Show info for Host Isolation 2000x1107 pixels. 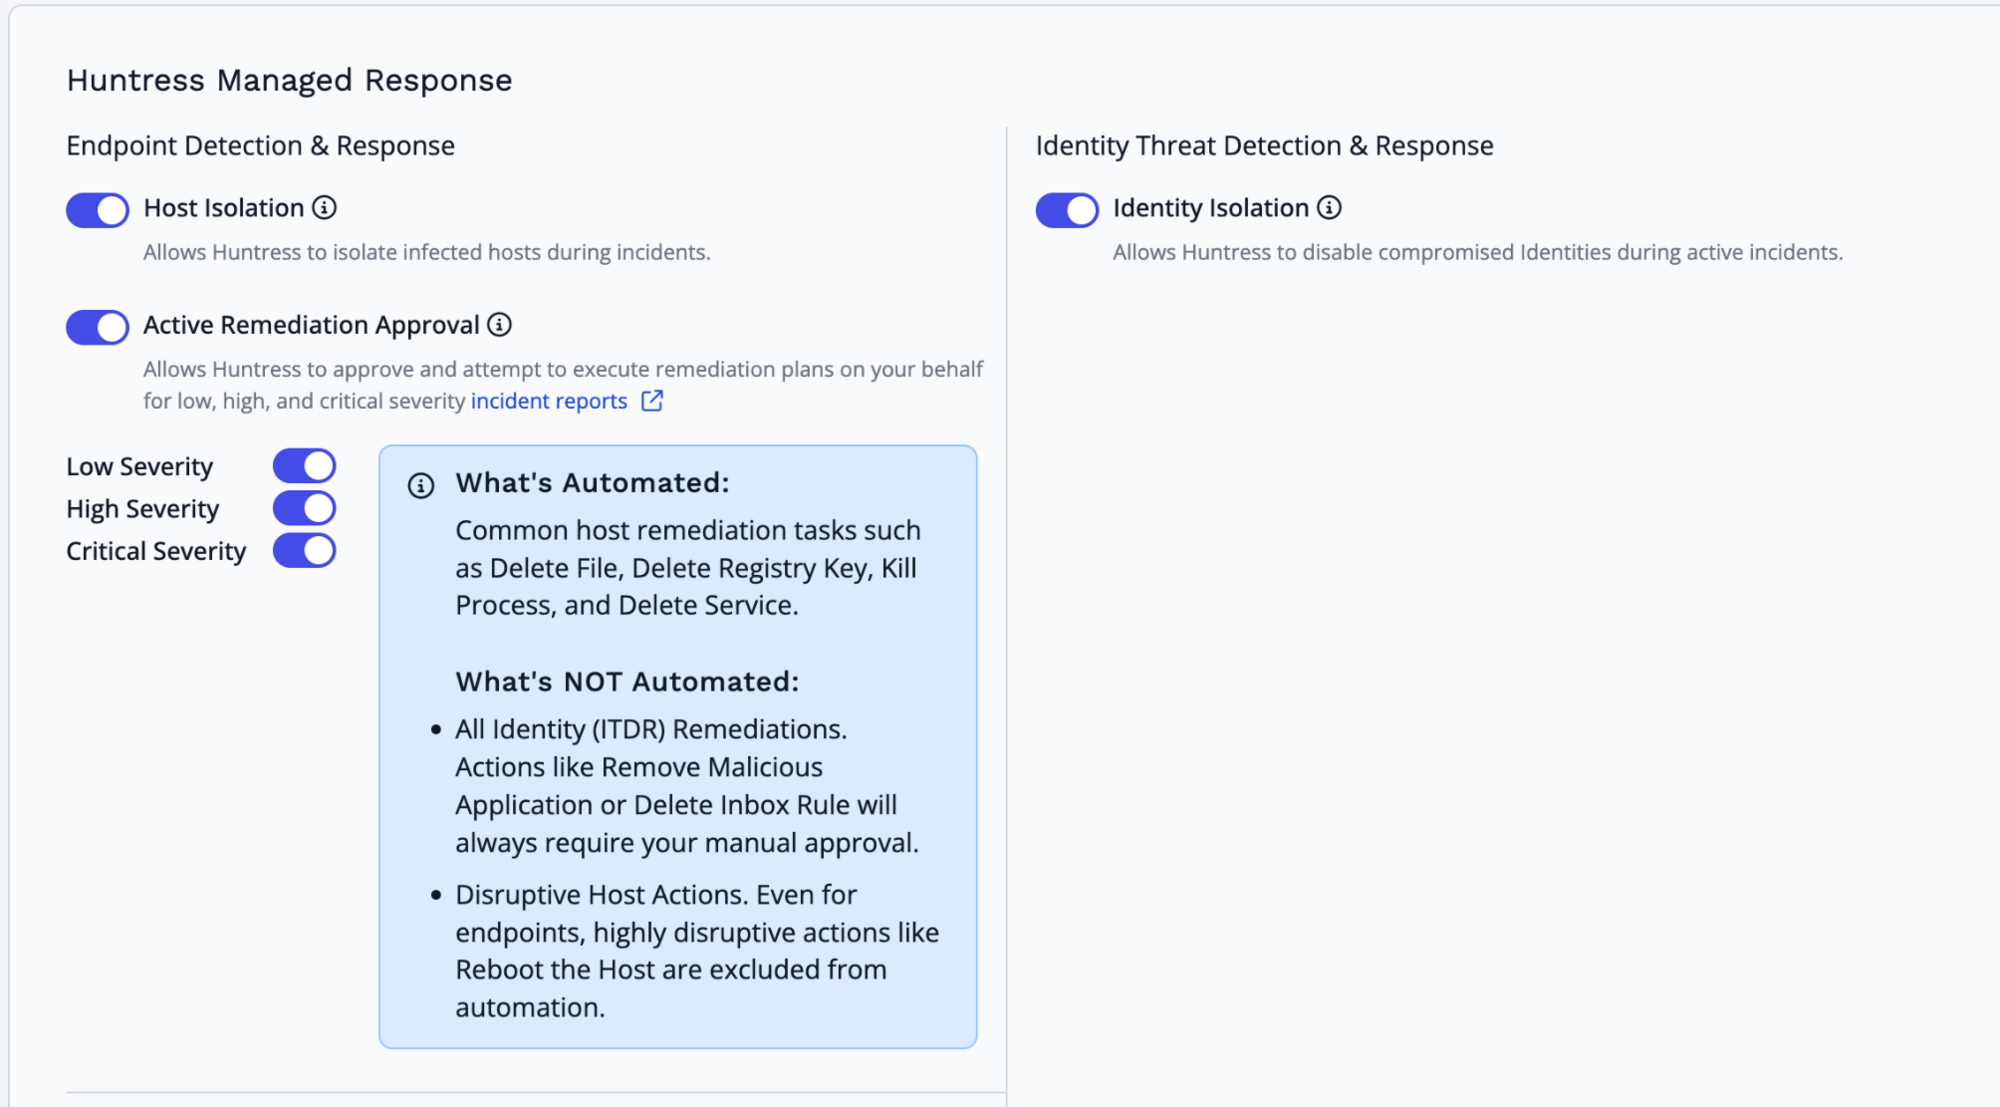pos(324,207)
